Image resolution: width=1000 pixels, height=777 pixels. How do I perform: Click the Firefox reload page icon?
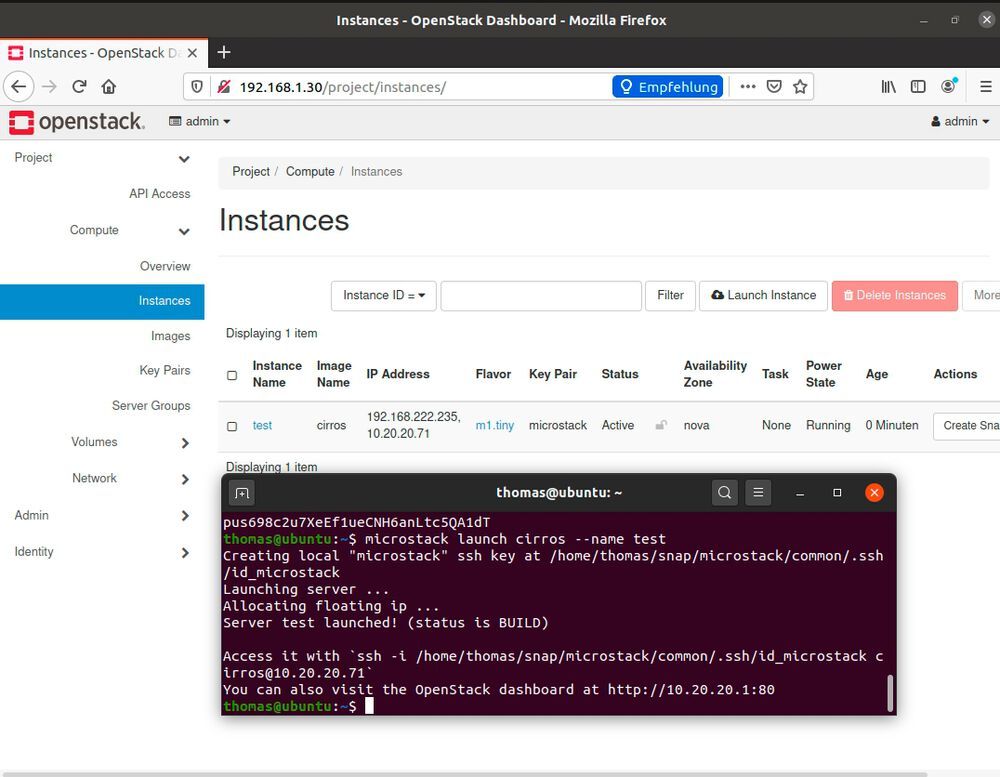click(79, 87)
